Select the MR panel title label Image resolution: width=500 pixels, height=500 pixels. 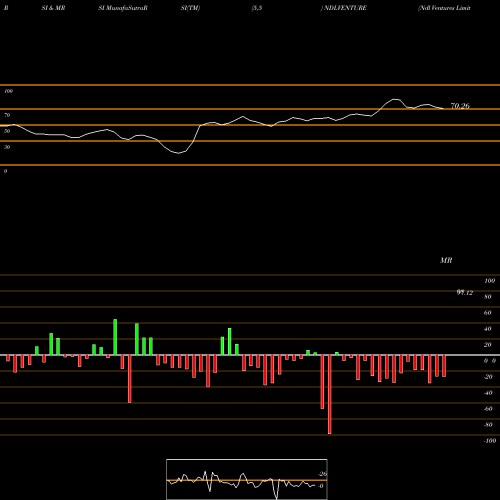[x=446, y=260]
